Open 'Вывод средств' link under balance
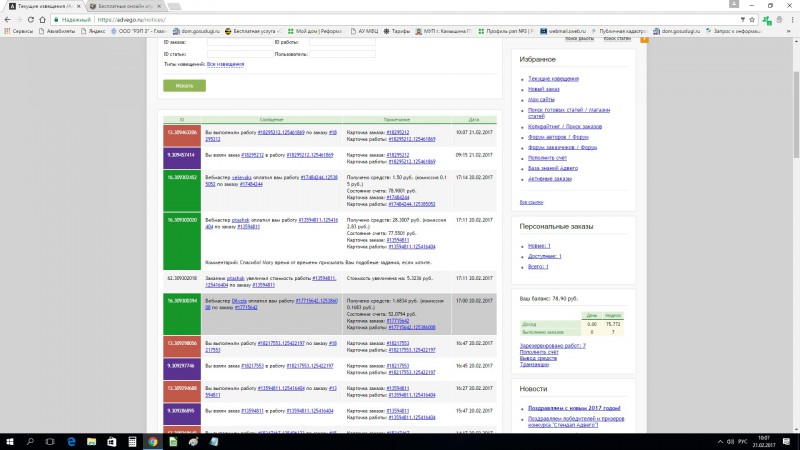Image resolution: width=800 pixels, height=450 pixels. tap(538, 358)
